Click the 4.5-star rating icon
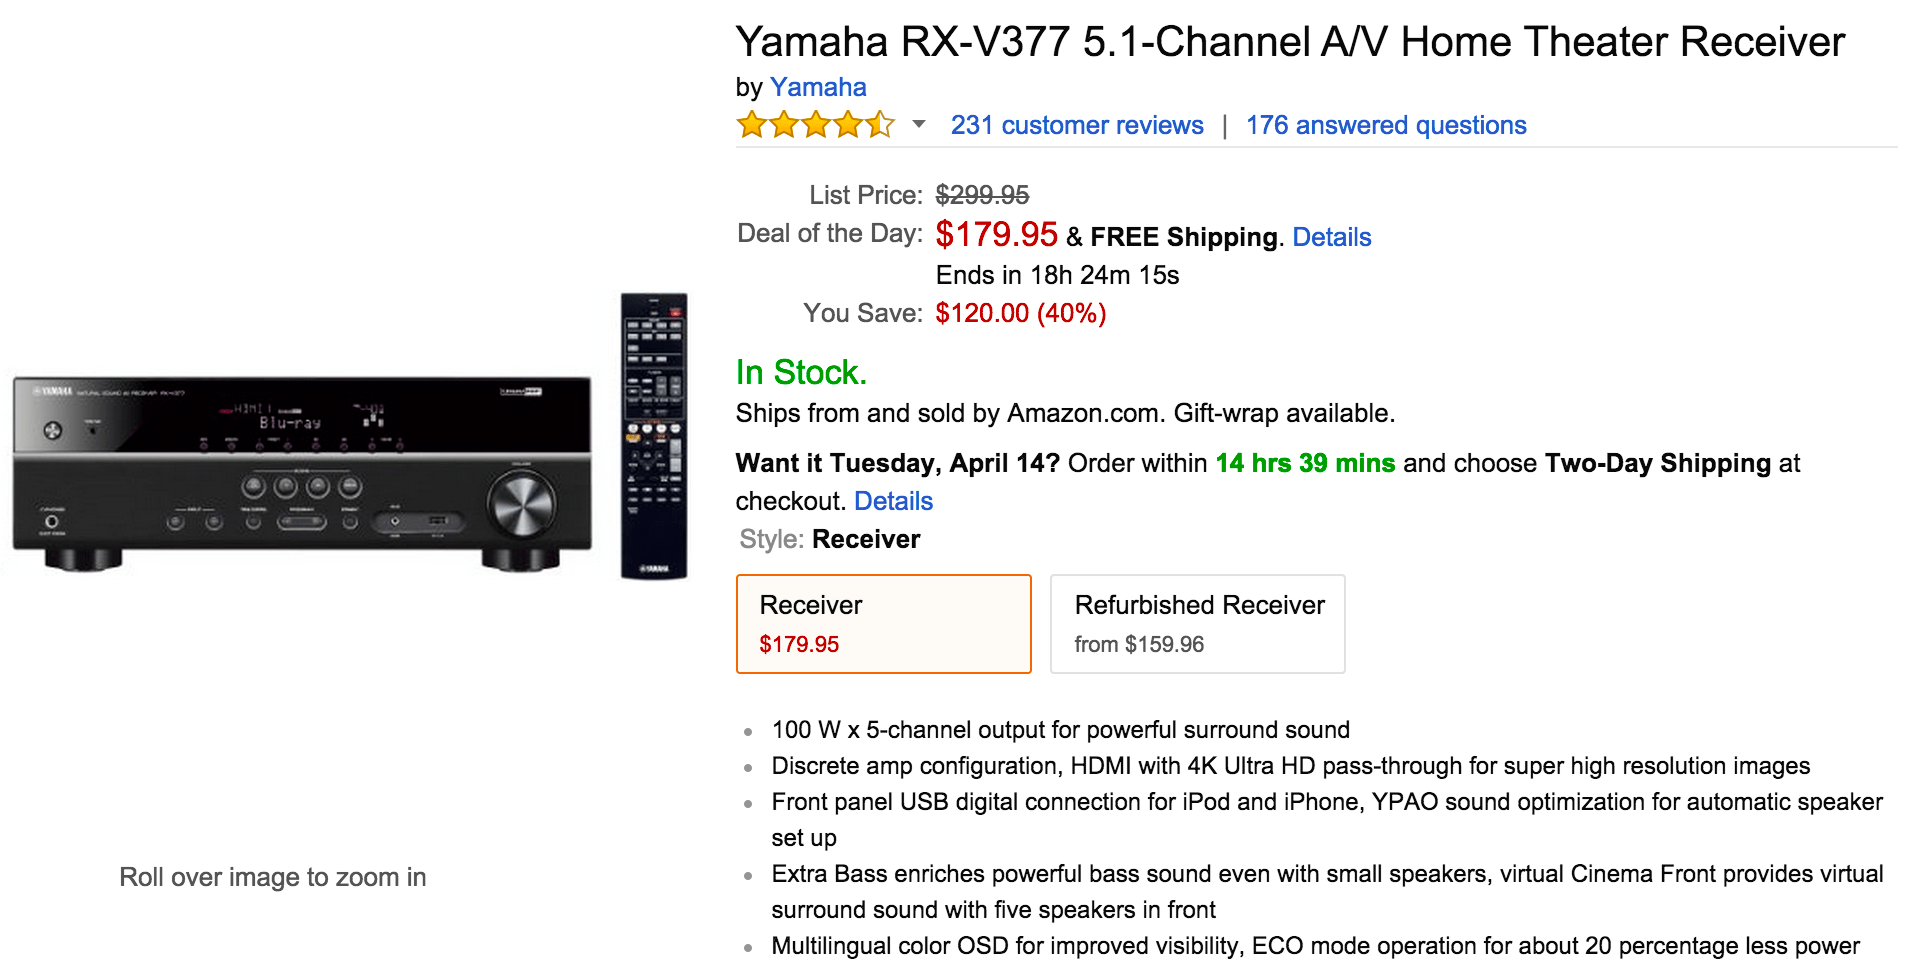Image resolution: width=1920 pixels, height=960 pixels. (x=815, y=125)
